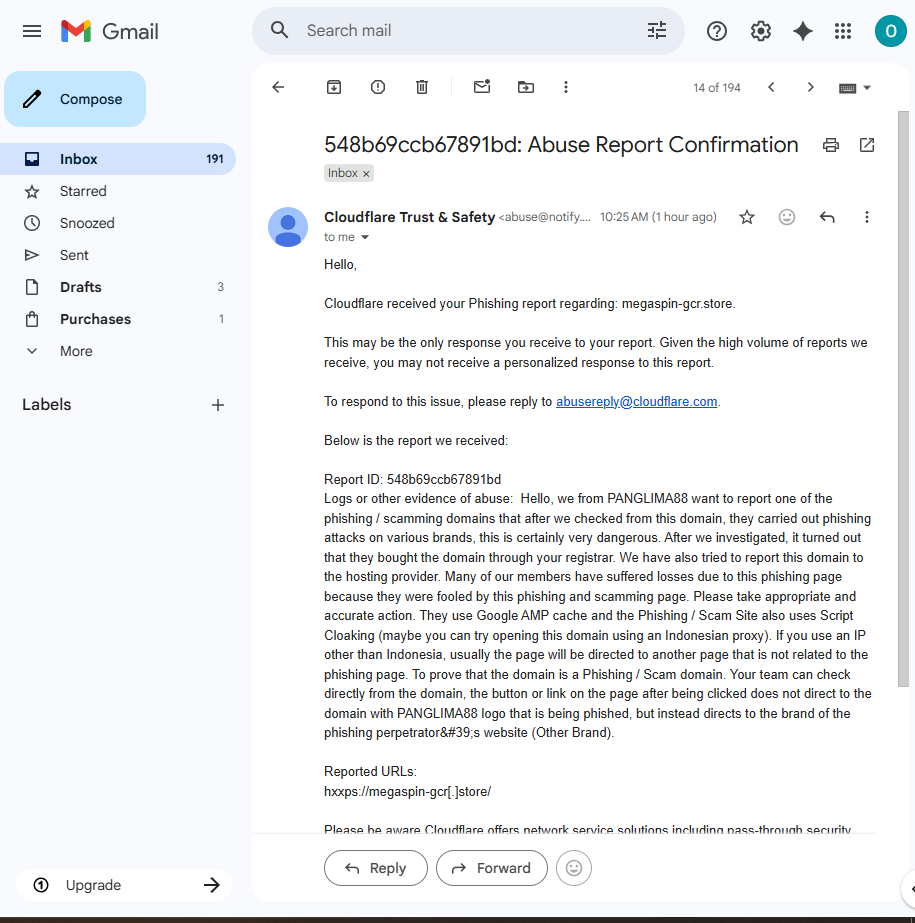The width and height of the screenshot is (915, 923).
Task: Add emoji reaction beside the timestamp
Action: (787, 217)
